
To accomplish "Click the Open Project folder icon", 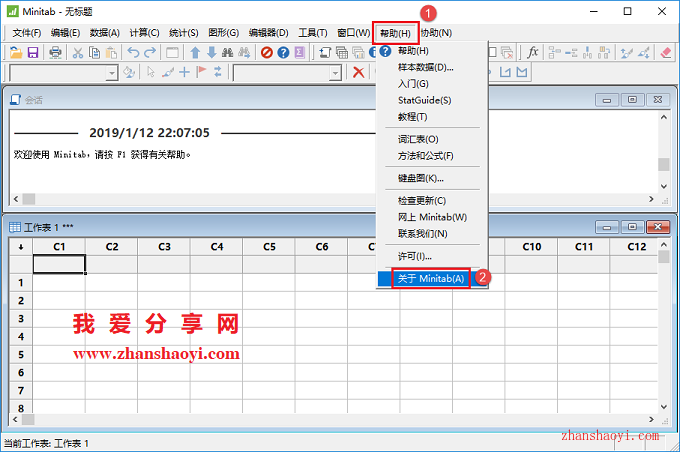I will [x=16, y=52].
